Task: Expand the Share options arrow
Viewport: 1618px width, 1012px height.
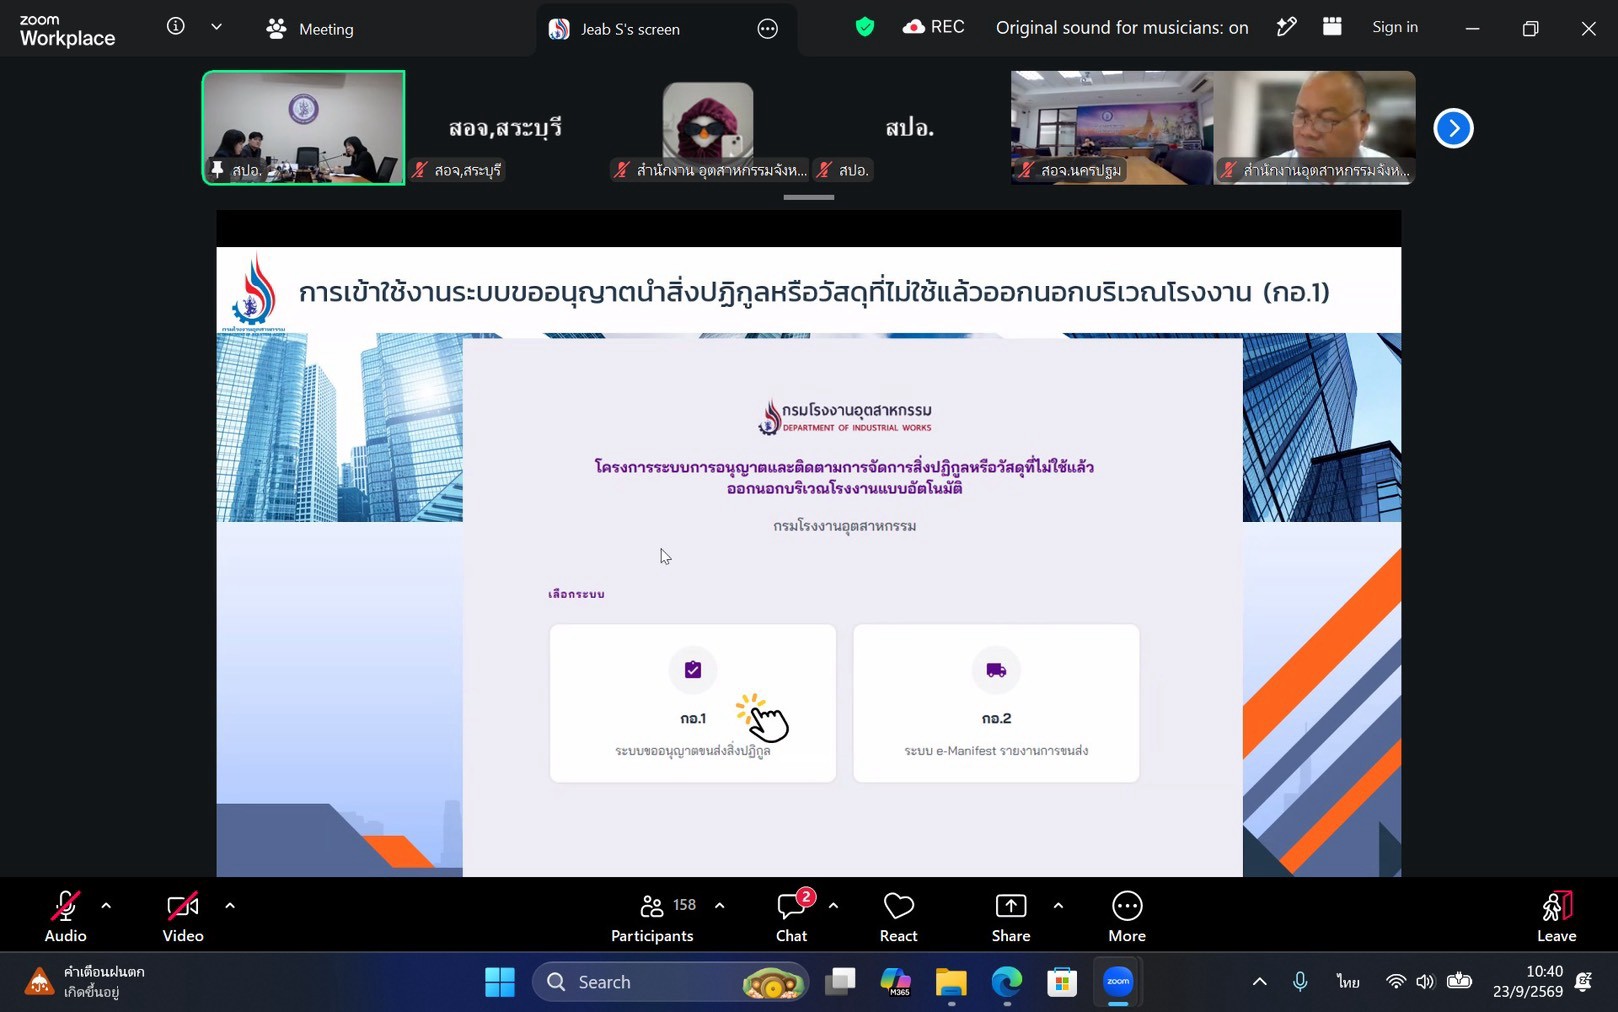Action: [x=1058, y=906]
